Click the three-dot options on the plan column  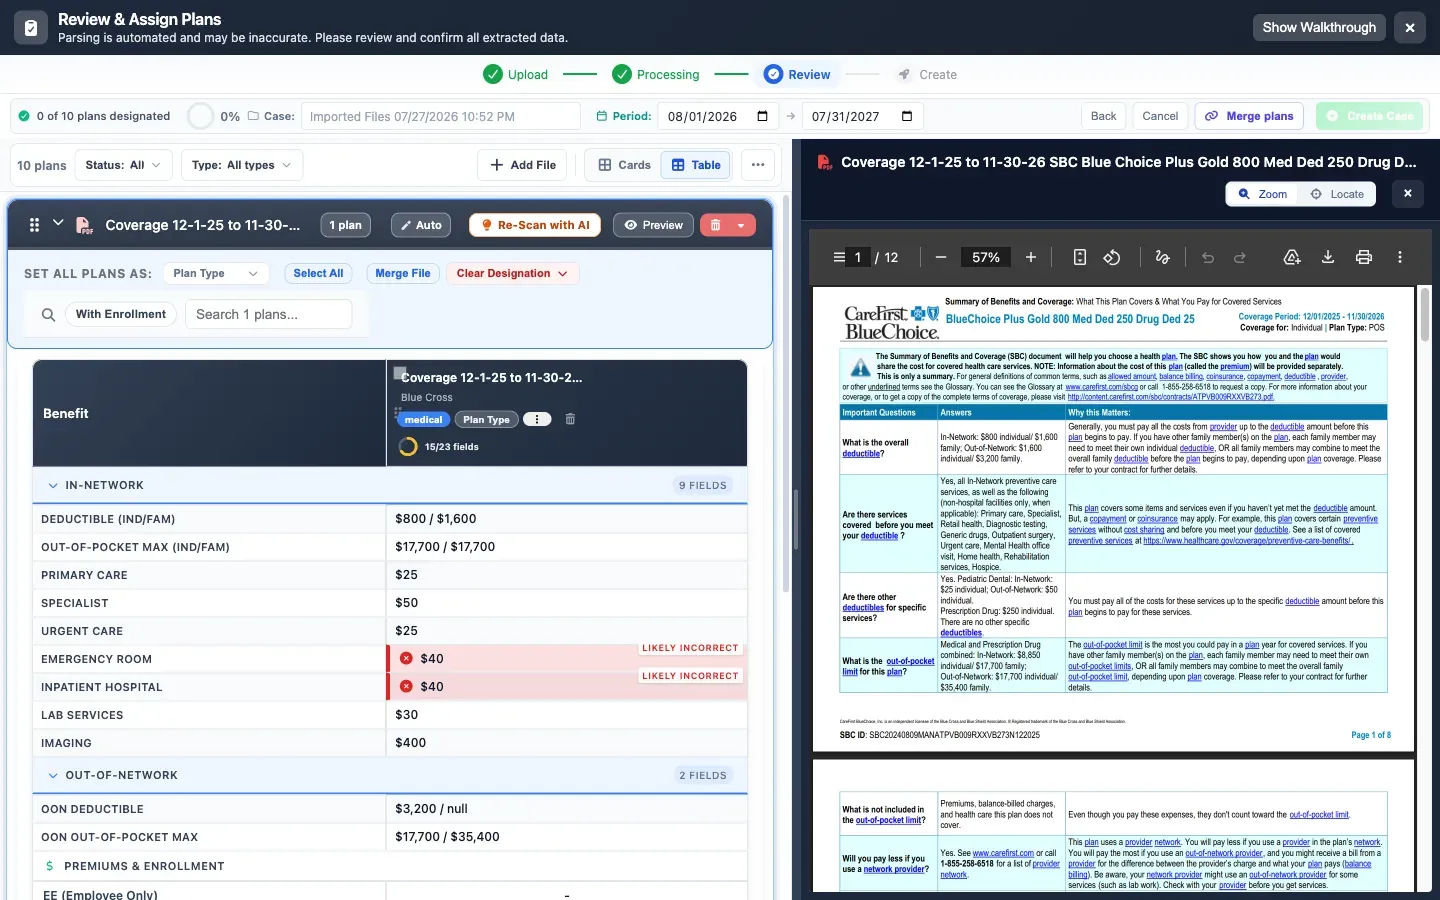[x=537, y=419]
